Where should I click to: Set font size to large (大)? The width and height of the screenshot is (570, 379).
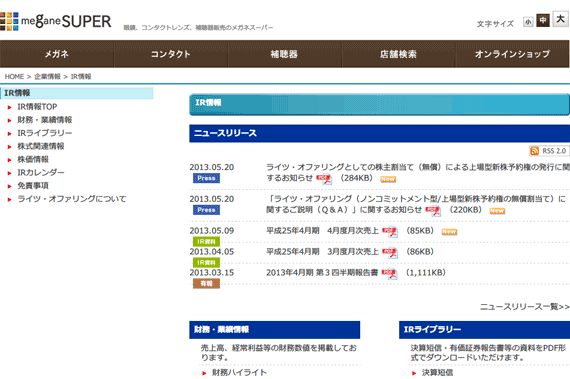coord(560,19)
